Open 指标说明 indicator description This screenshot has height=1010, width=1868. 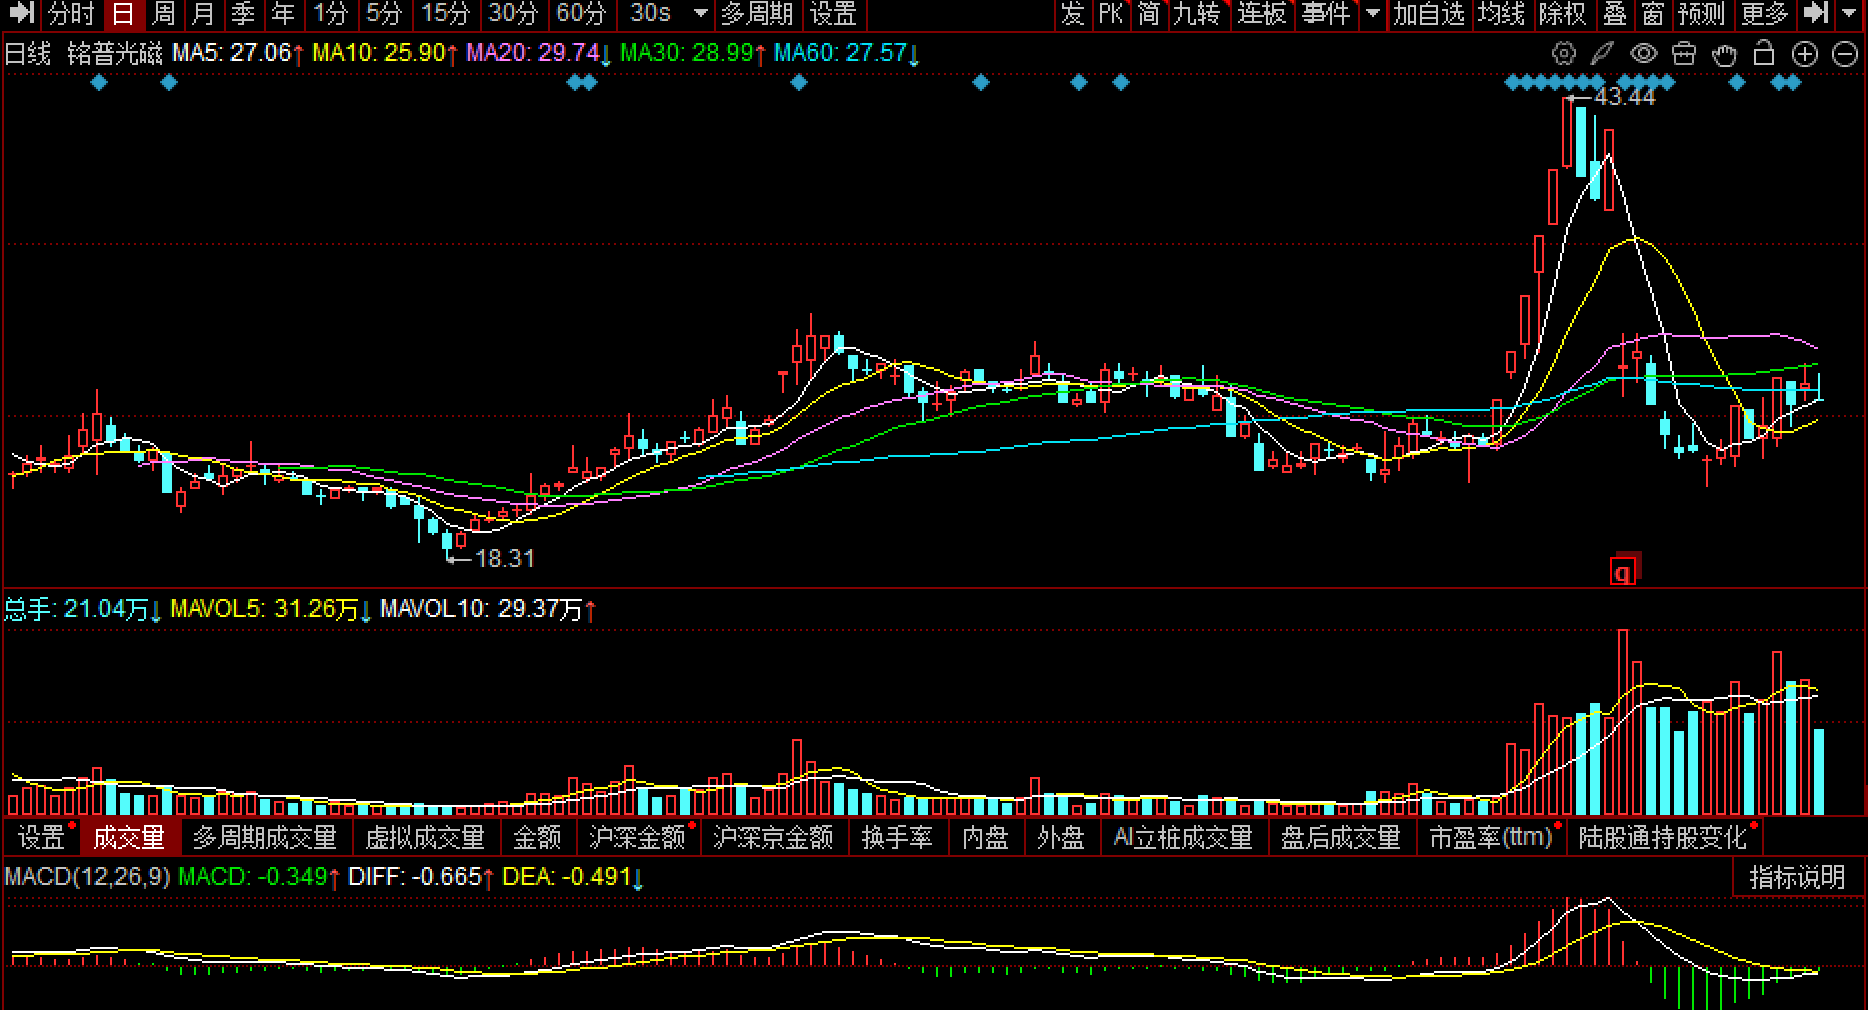pyautogui.click(x=1796, y=877)
